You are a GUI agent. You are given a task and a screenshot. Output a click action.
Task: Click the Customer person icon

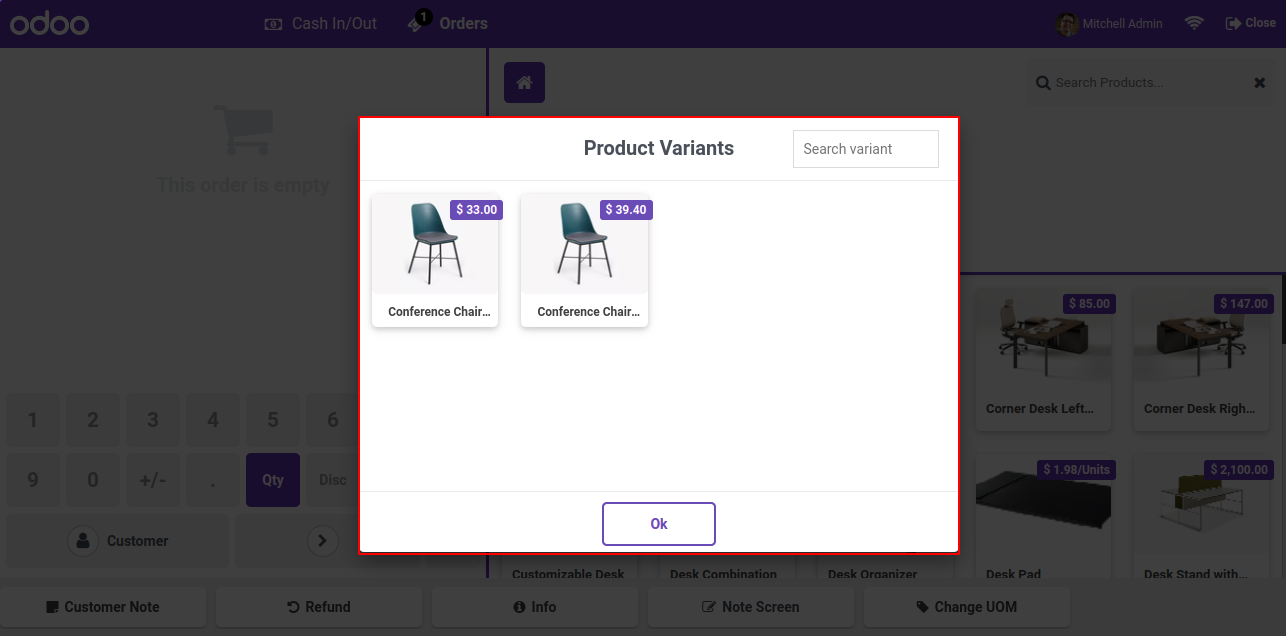[x=82, y=541]
